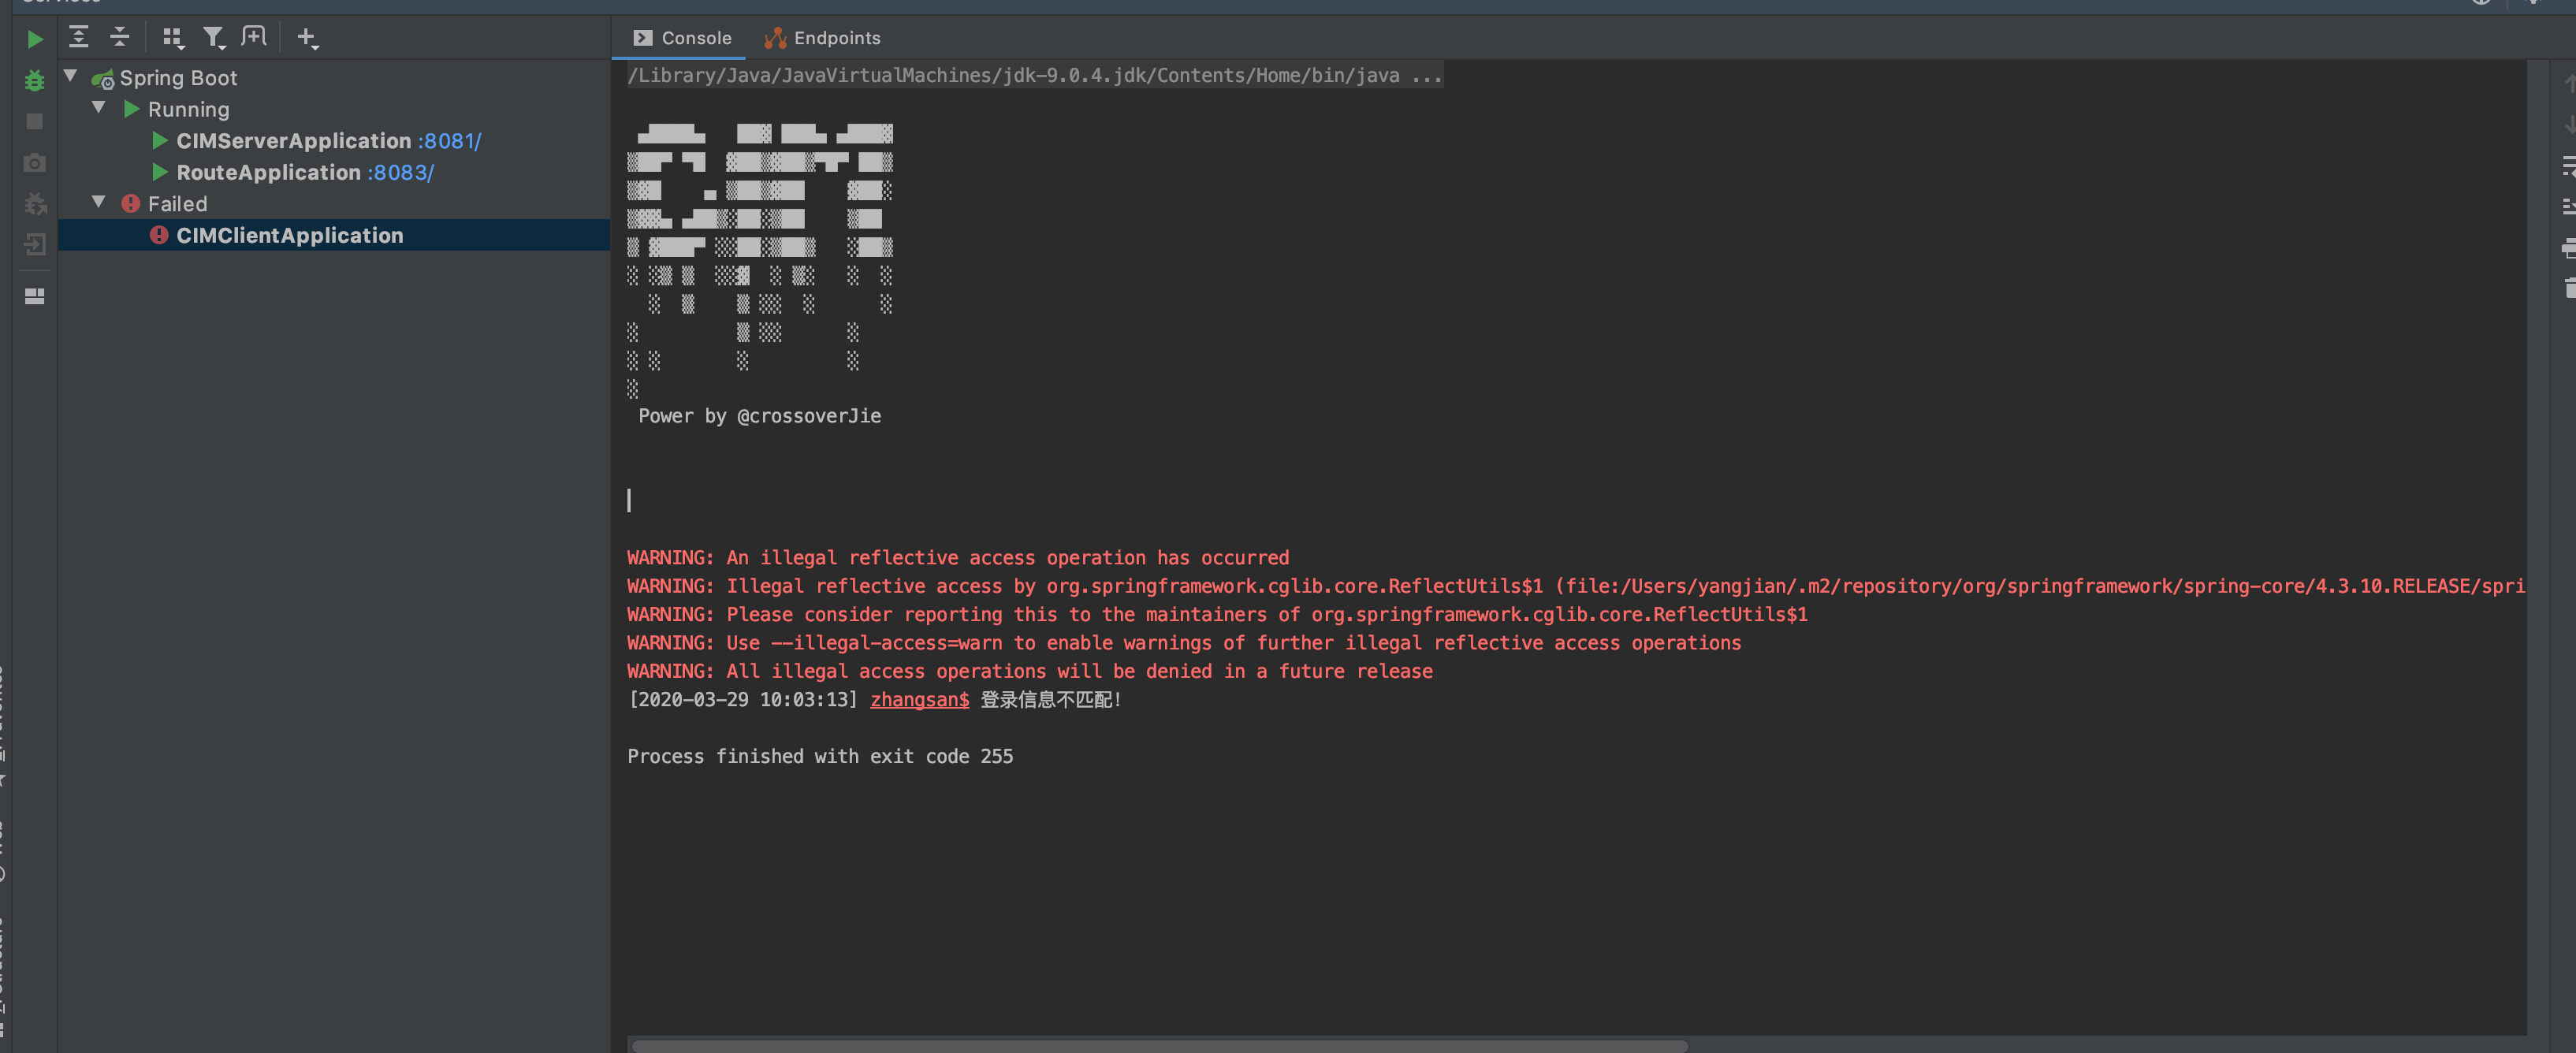This screenshot has width=2576, height=1053.
Task: Toggle the split layout view icon at sidebar bottom
Action: coord(35,296)
